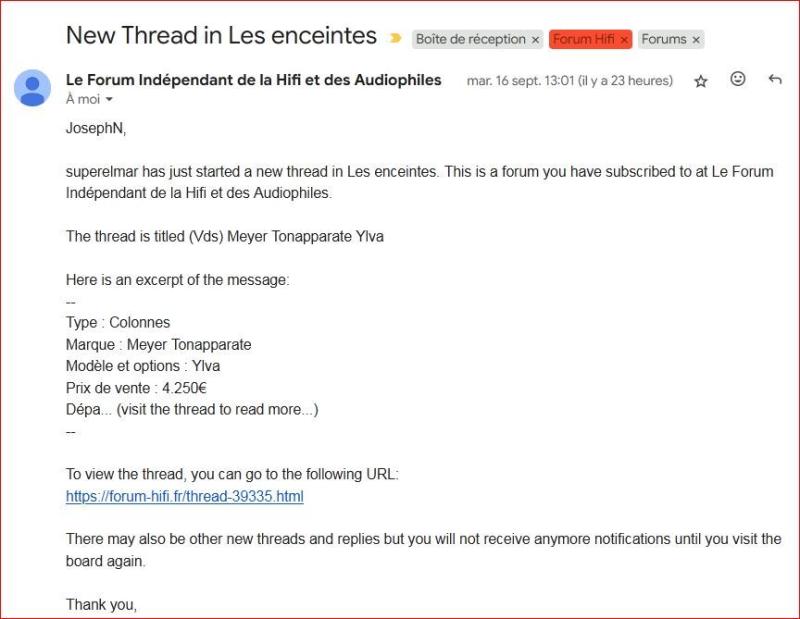Remove the Forum Hifi label
Image resolution: width=800 pixels, height=619 pixels.
[624, 40]
